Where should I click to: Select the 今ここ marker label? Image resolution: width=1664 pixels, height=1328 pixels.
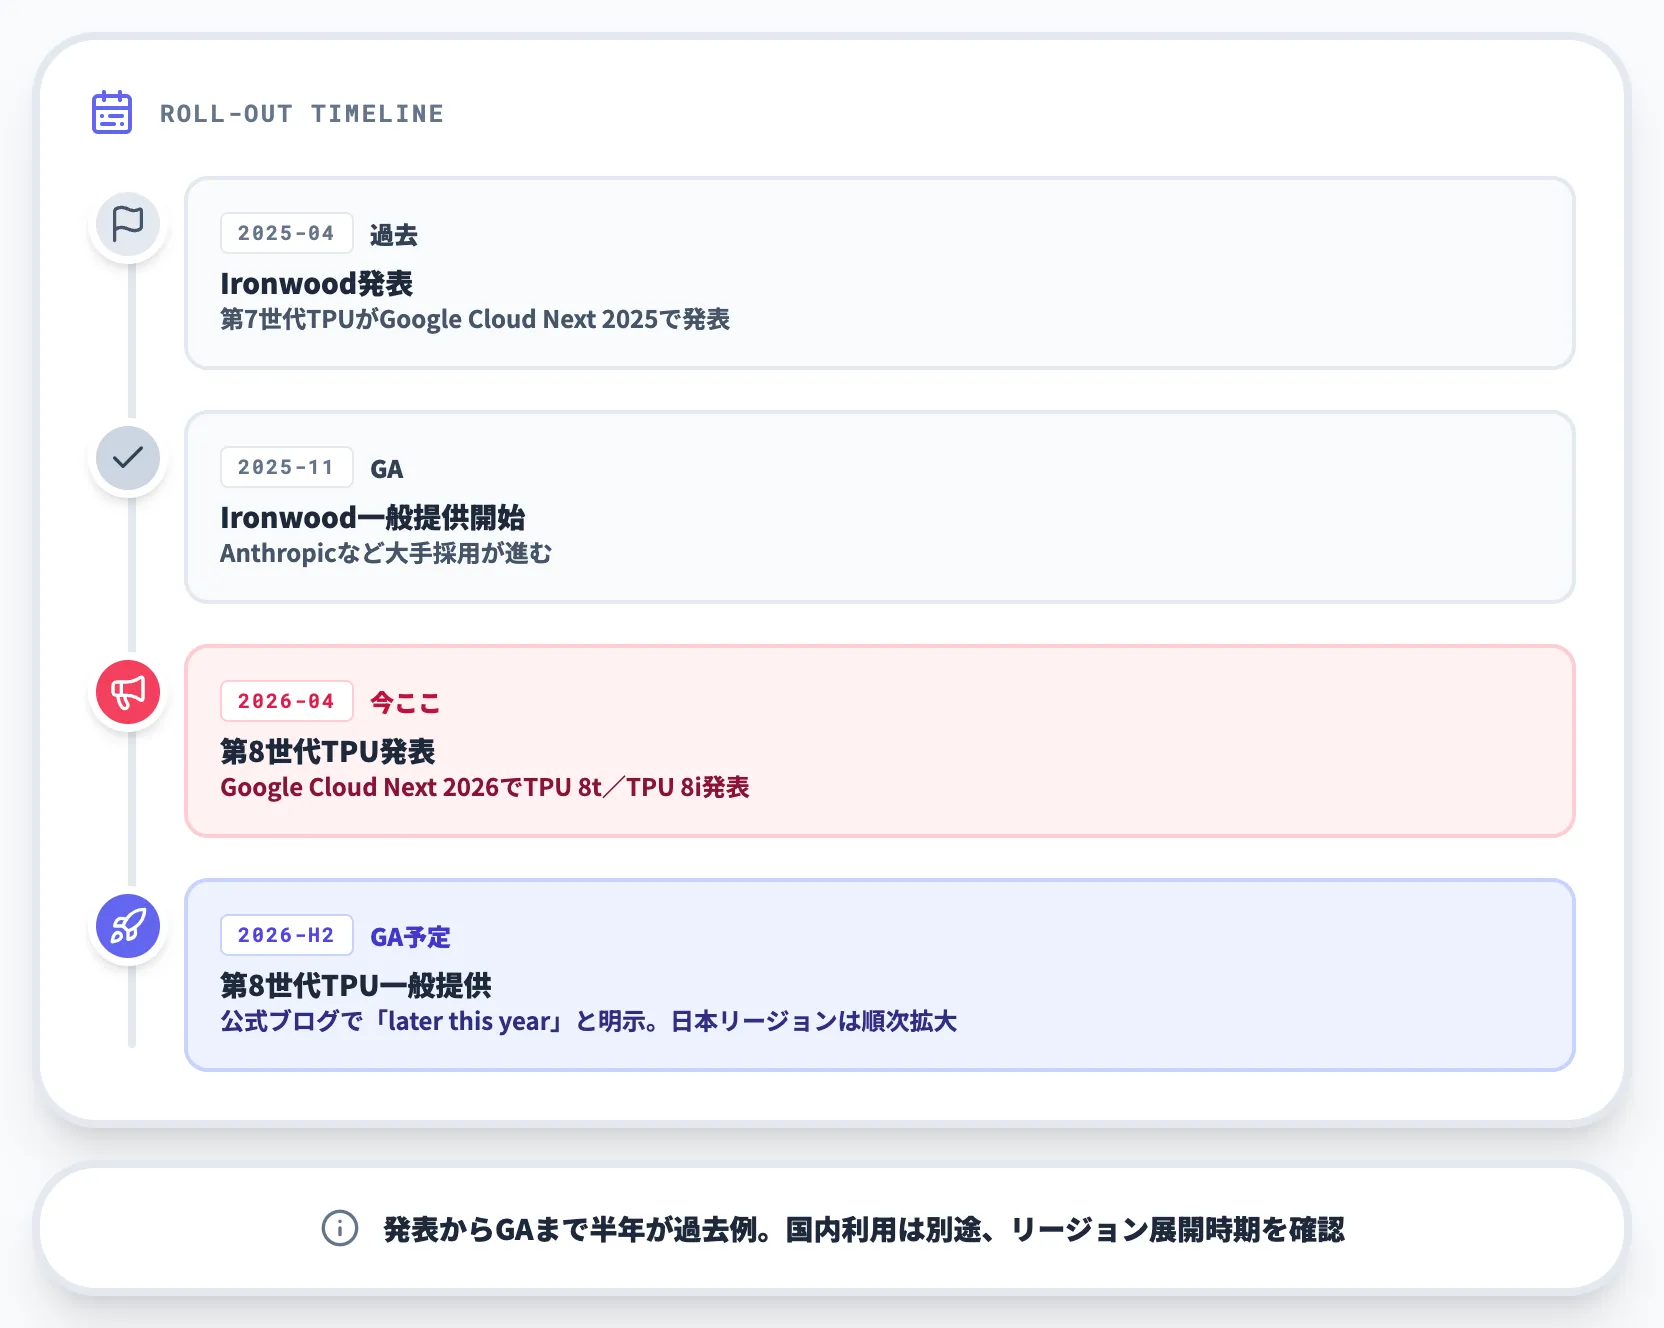point(403,701)
